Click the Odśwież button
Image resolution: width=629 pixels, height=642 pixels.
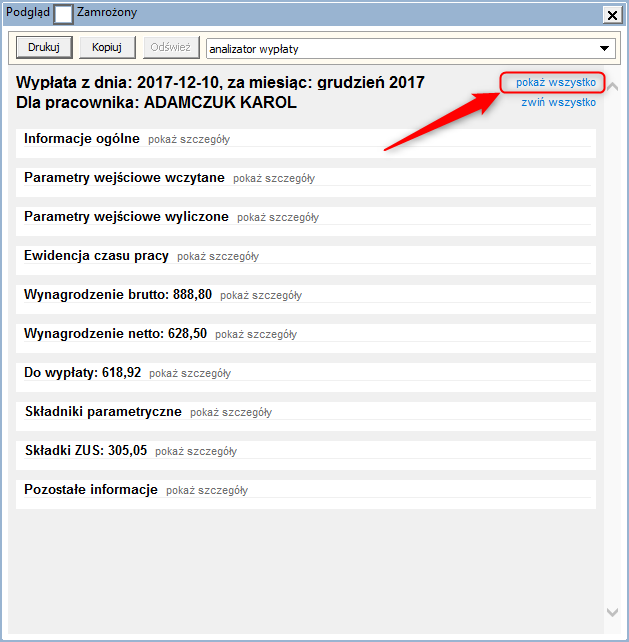(x=171, y=47)
